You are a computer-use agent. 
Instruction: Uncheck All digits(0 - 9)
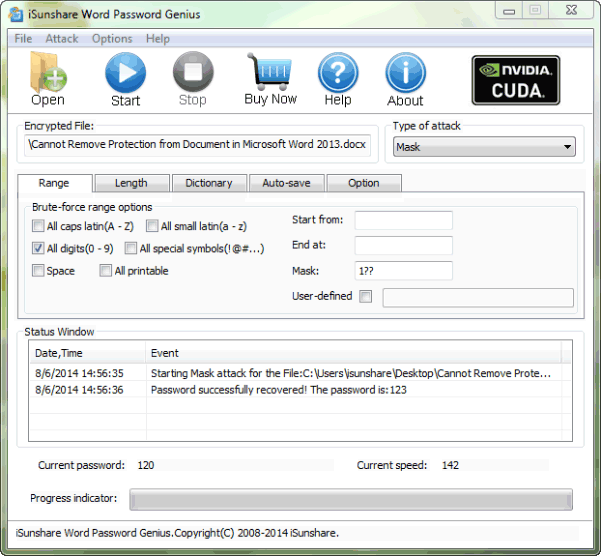(38, 248)
